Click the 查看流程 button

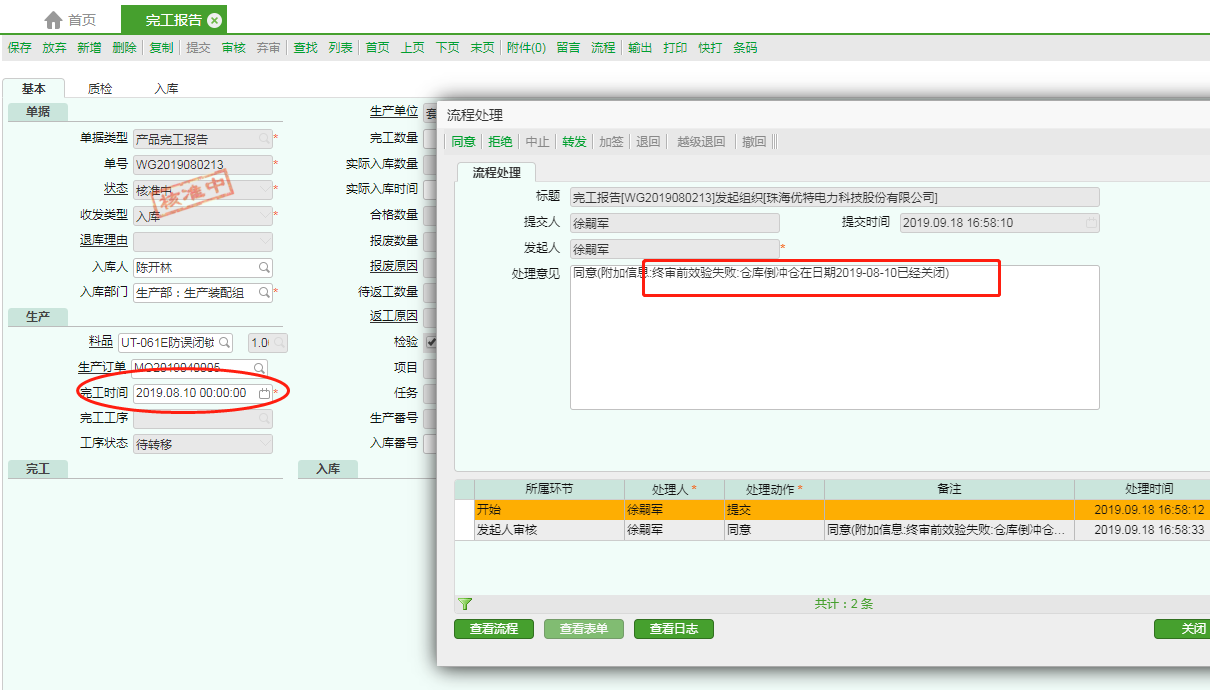tap(494, 629)
